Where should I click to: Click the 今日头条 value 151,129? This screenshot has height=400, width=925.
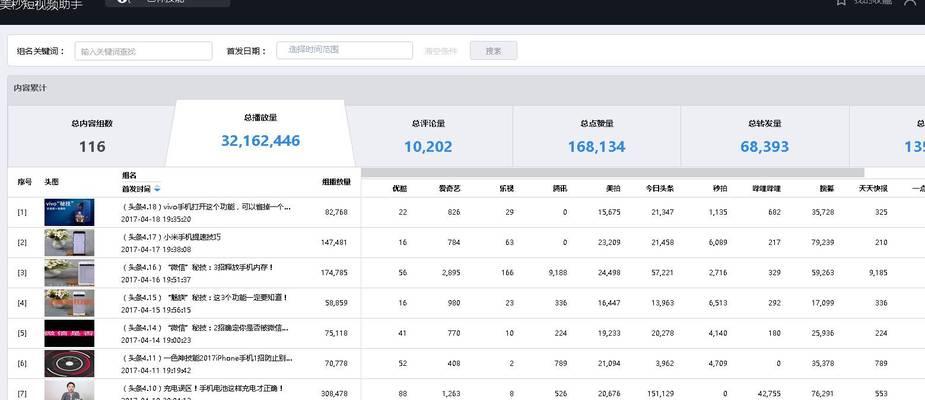(x=660, y=394)
